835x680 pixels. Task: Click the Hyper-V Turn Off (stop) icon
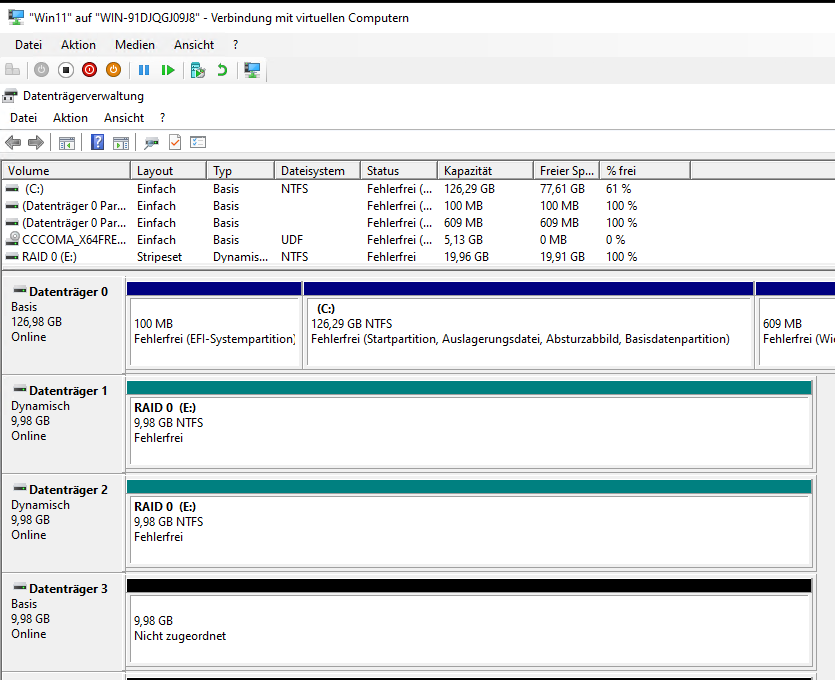(x=65, y=70)
